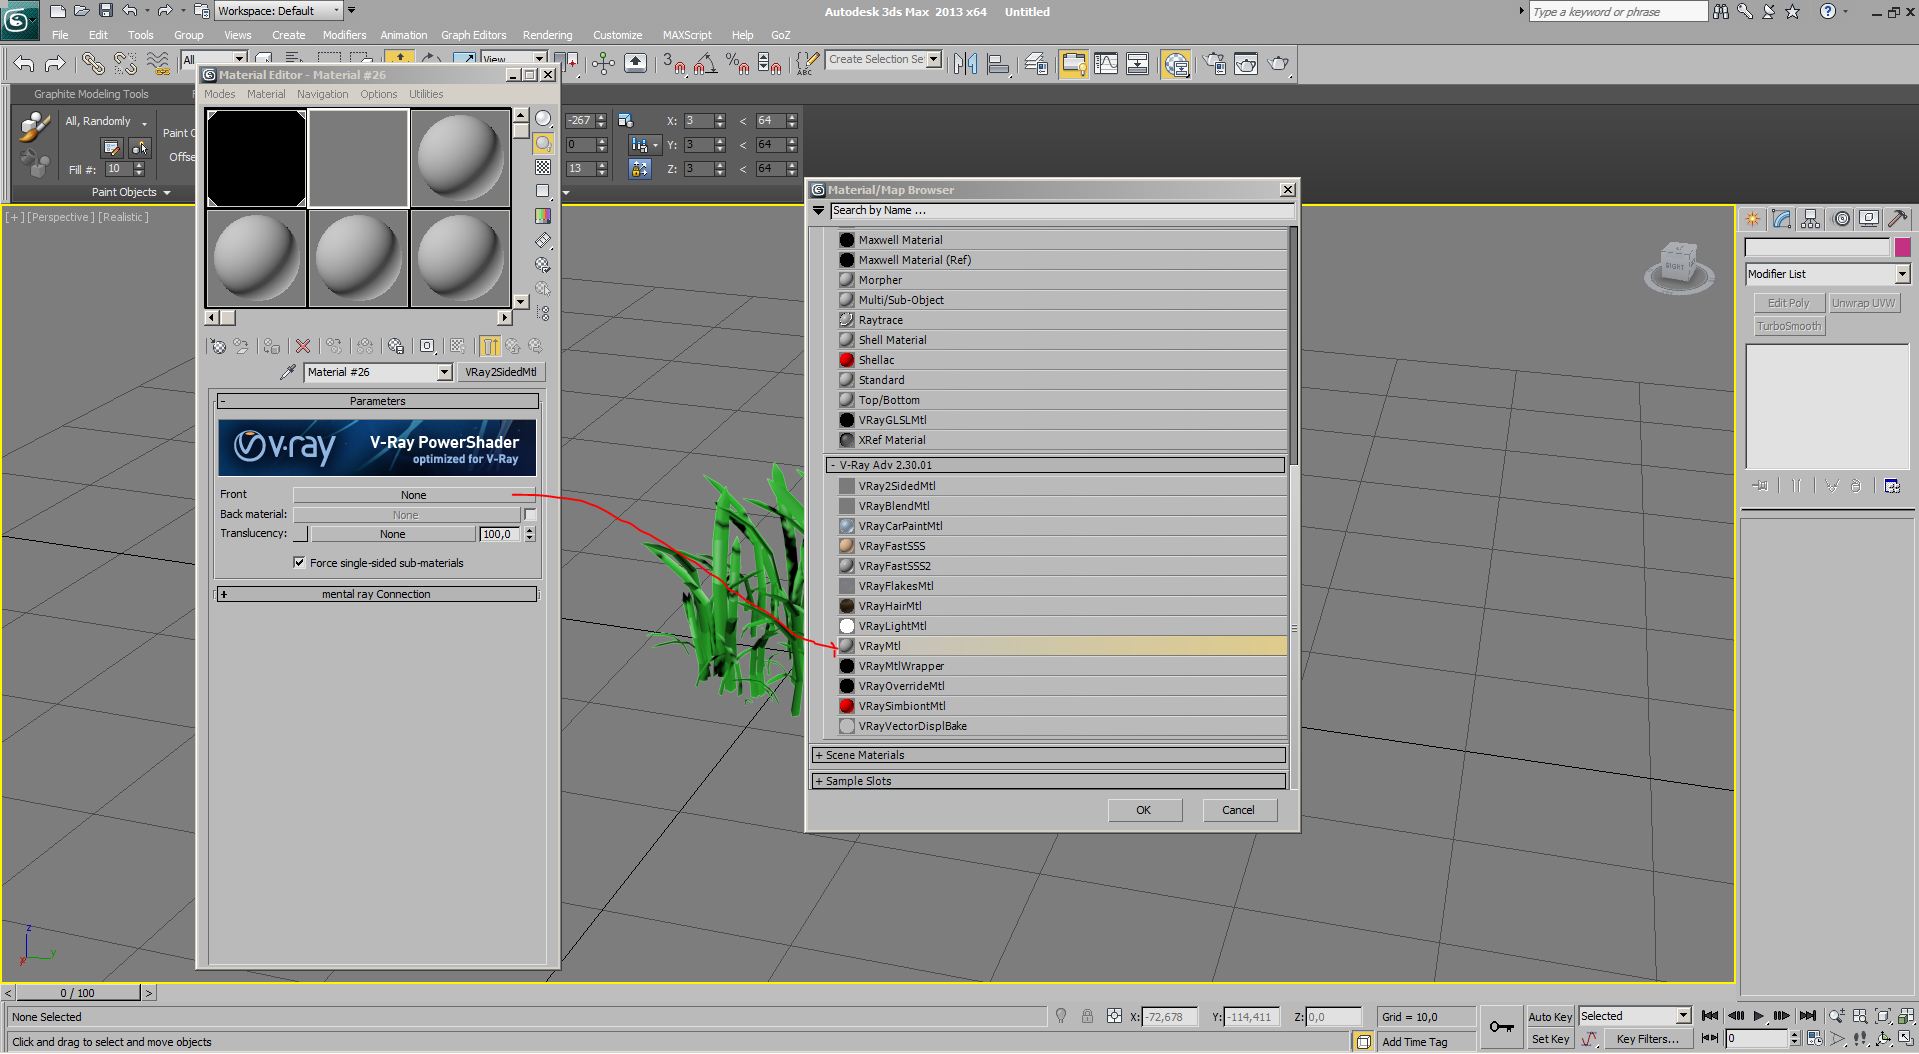Image resolution: width=1919 pixels, height=1054 pixels.
Task: Uncheck Force single-sided sub-materials
Action: (299, 563)
